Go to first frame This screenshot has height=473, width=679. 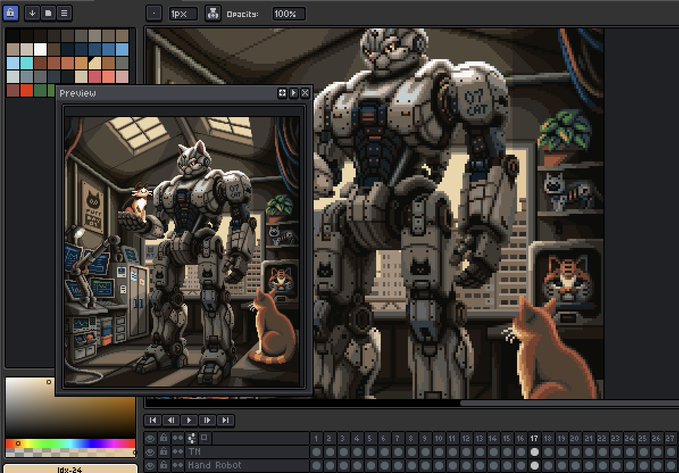(x=152, y=420)
